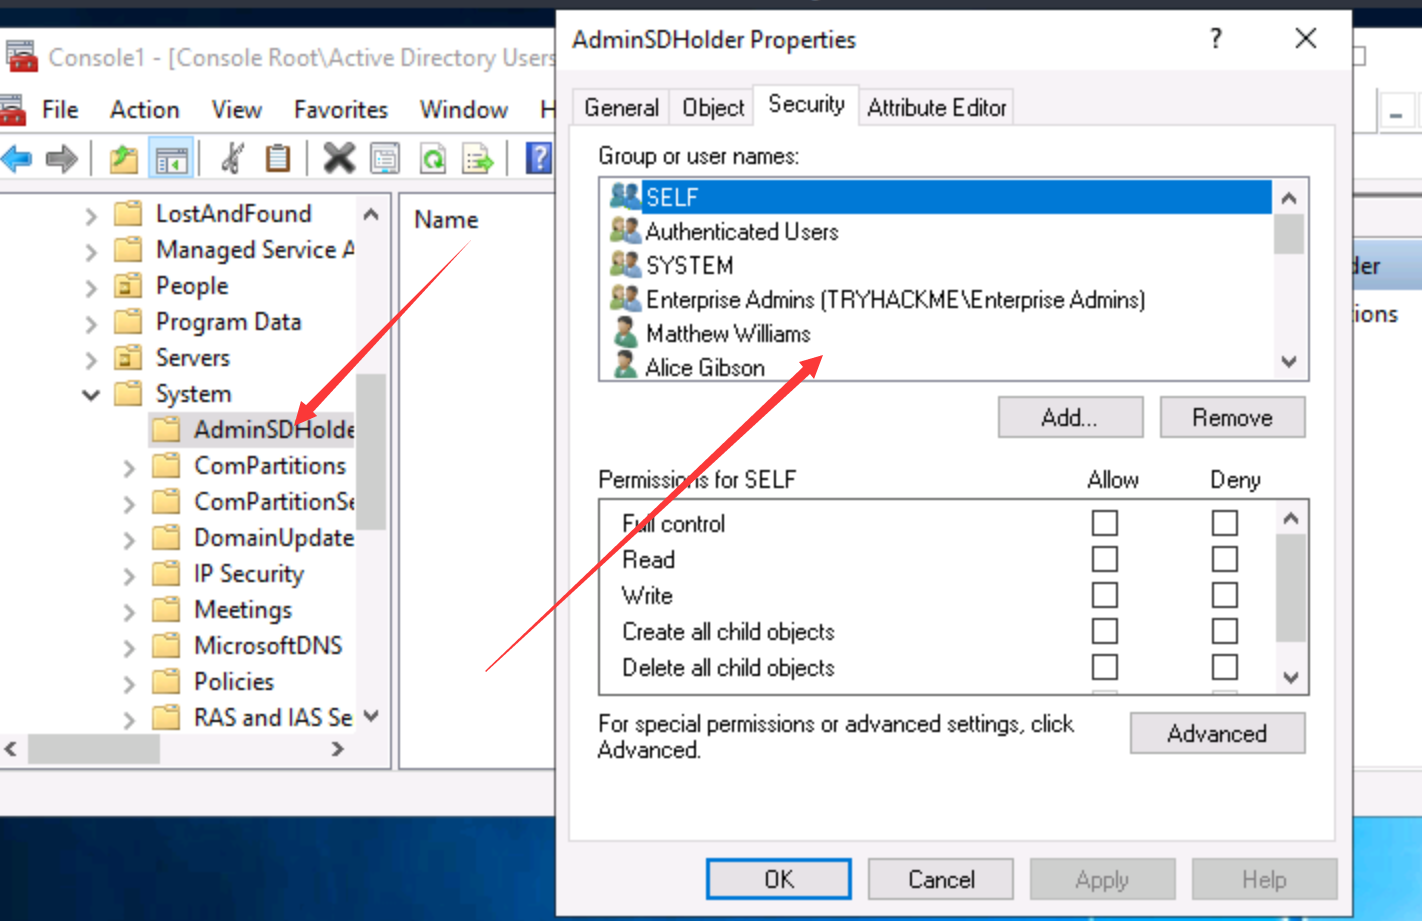
Task: Open the Action menu
Action: [x=144, y=109]
